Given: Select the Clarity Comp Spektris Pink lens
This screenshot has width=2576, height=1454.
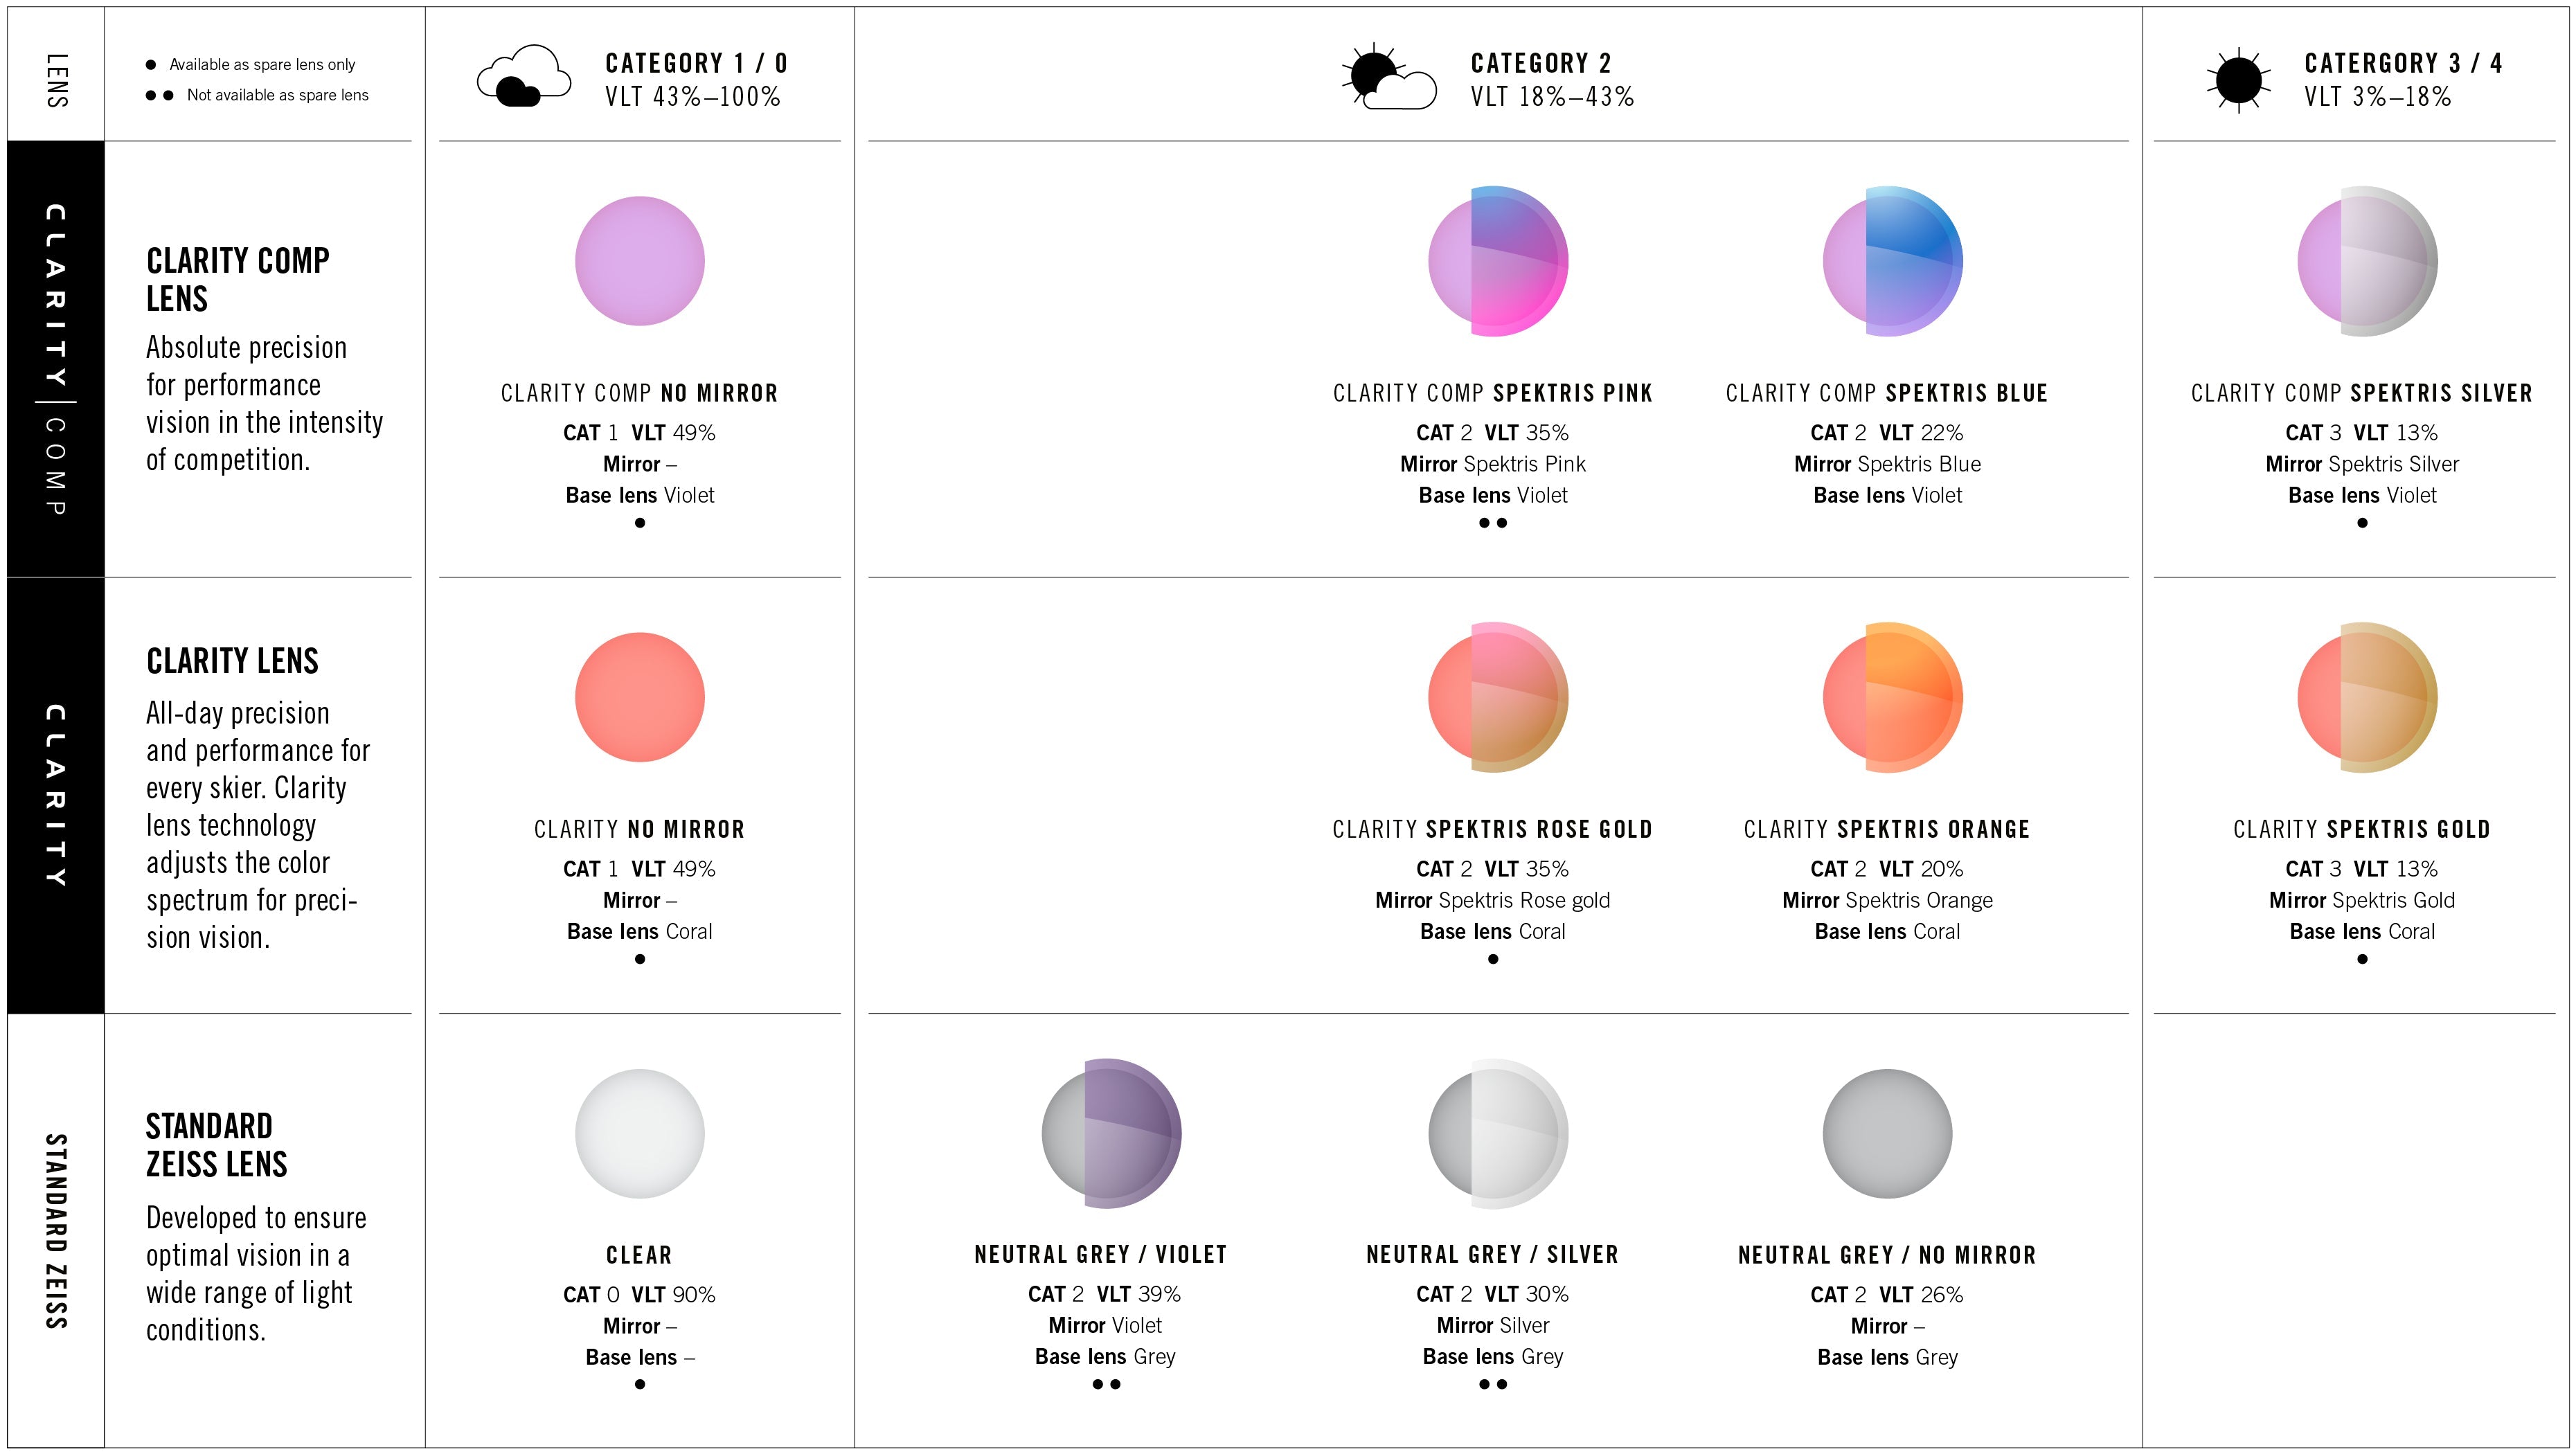Looking at the screenshot, I should (x=1497, y=261).
